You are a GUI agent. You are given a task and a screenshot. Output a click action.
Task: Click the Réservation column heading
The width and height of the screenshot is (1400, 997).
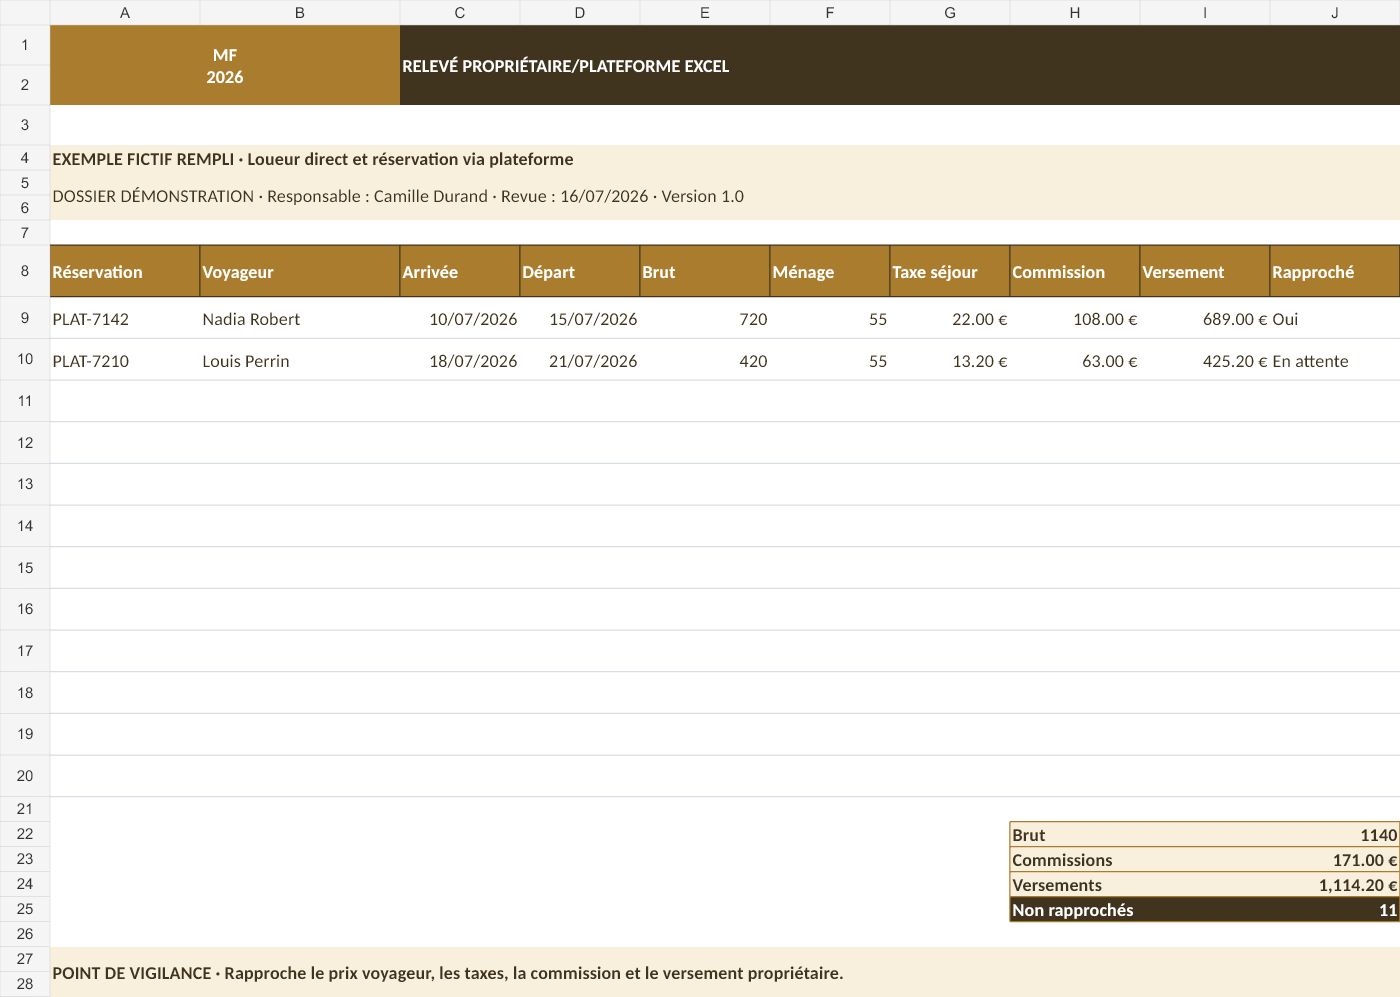125,272
